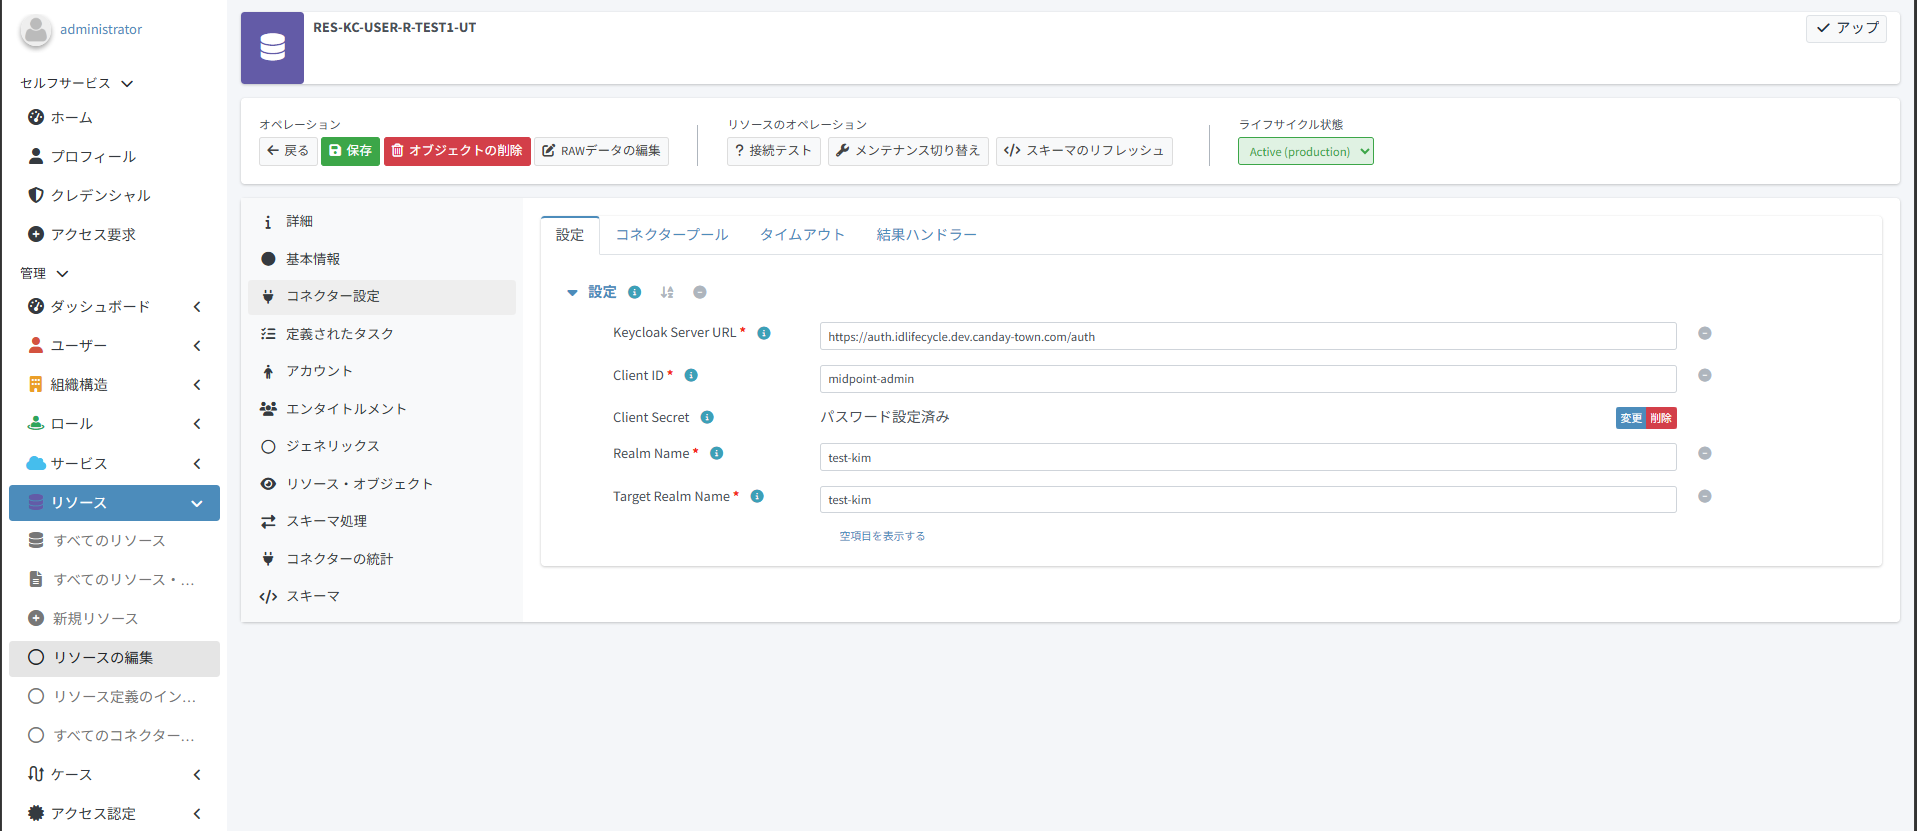The height and width of the screenshot is (831, 1917).
Task: Open コネクターの統計 menu item
Action: pyautogui.click(x=382, y=559)
